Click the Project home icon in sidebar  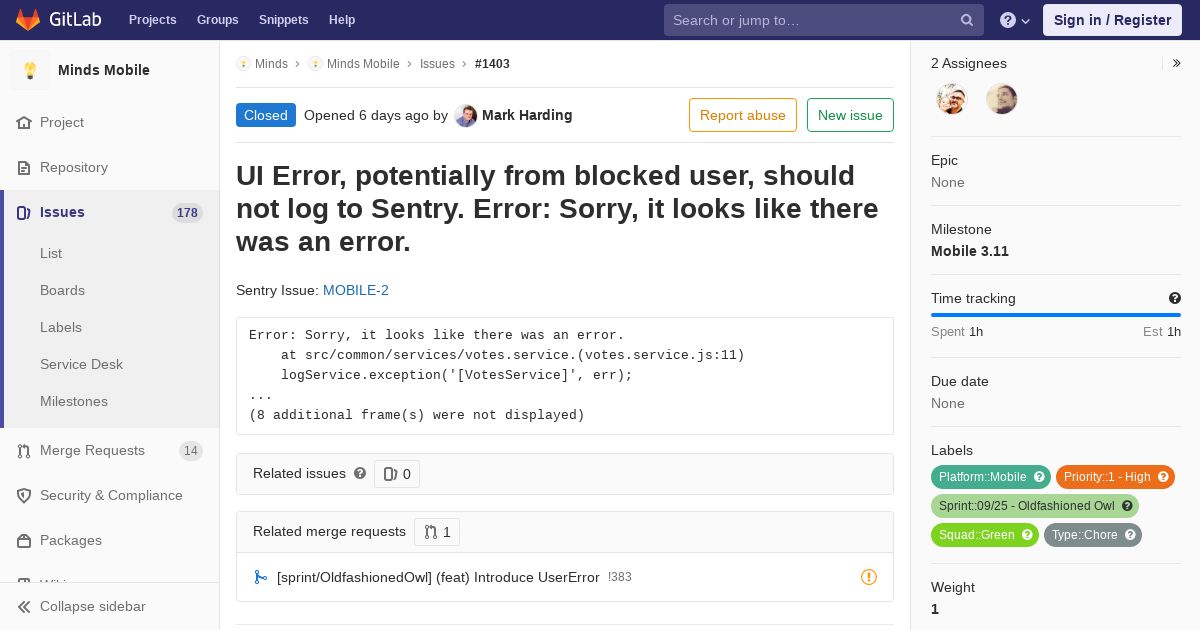24,122
